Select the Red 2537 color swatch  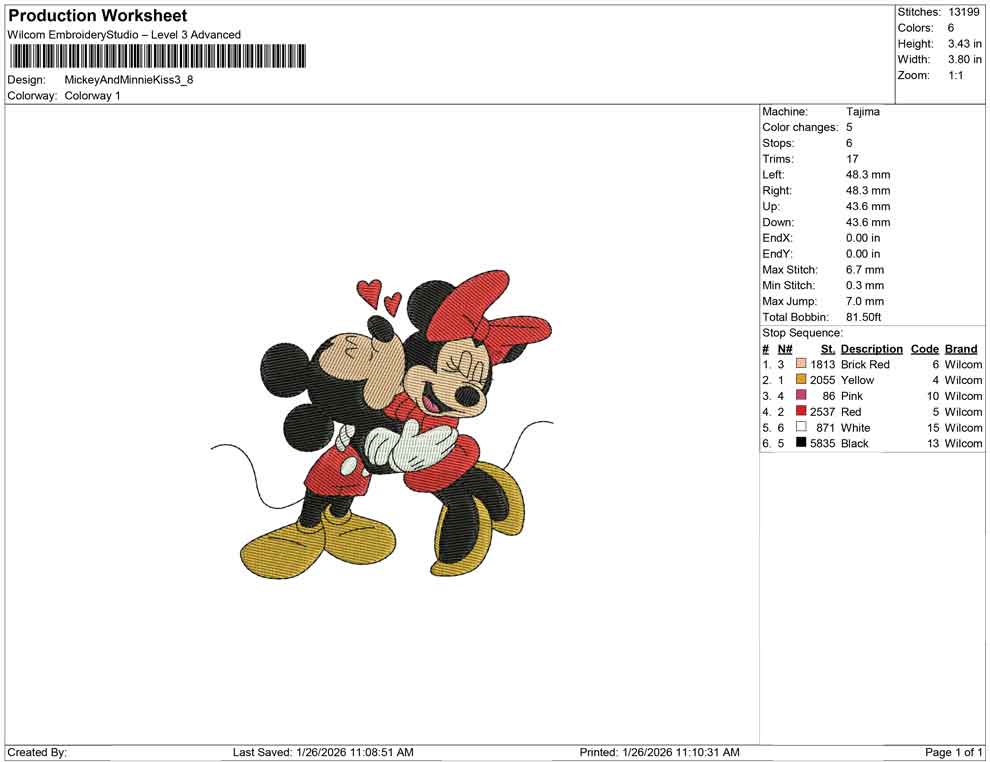803,412
